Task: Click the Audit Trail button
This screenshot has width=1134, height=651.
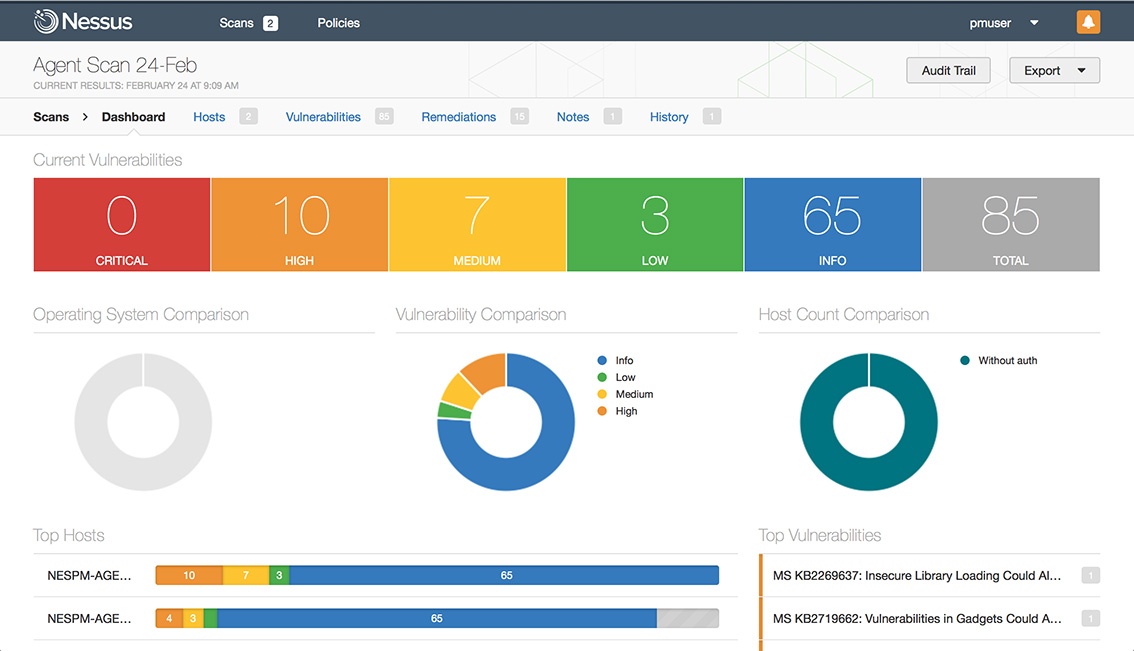Action: (x=947, y=70)
